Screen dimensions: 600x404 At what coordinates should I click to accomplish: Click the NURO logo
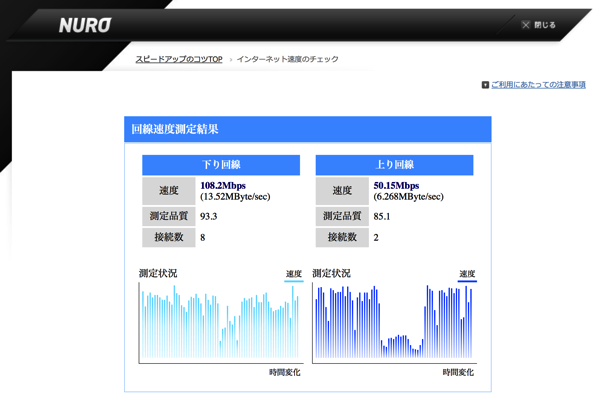tap(84, 25)
